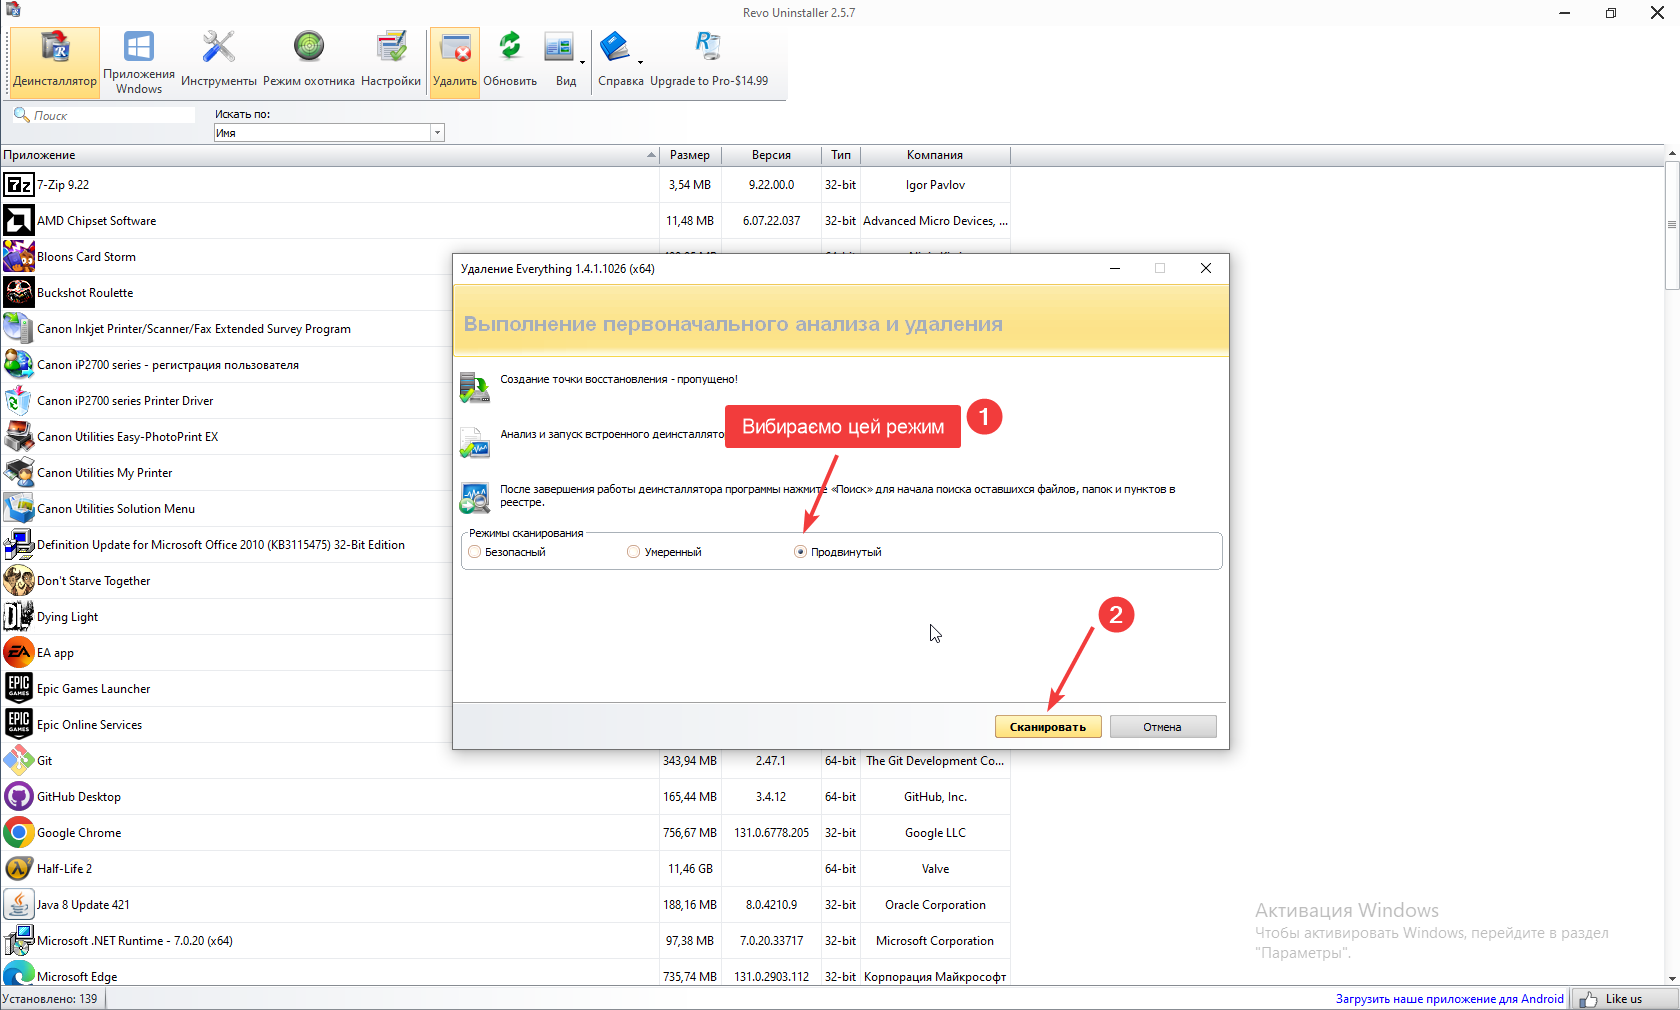
Task: Sort list by Приложение column header
Action: [330, 155]
